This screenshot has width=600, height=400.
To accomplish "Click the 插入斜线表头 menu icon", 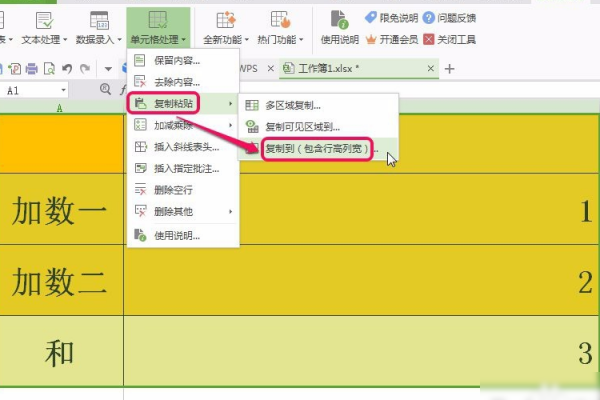I will click(140, 147).
